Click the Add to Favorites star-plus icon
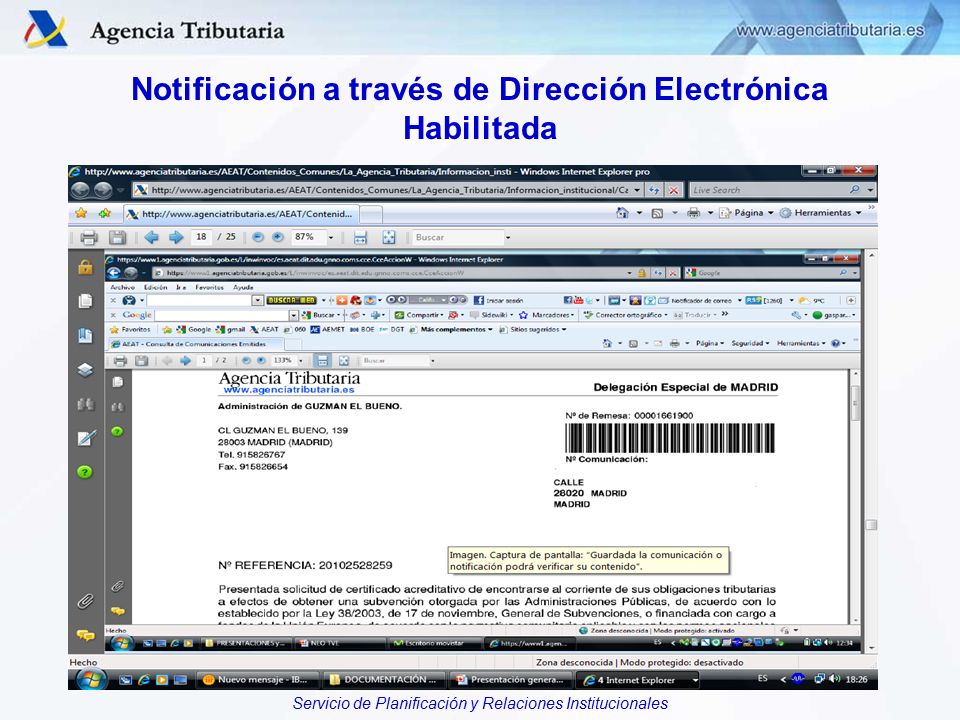The width and height of the screenshot is (960, 720). tap(105, 213)
